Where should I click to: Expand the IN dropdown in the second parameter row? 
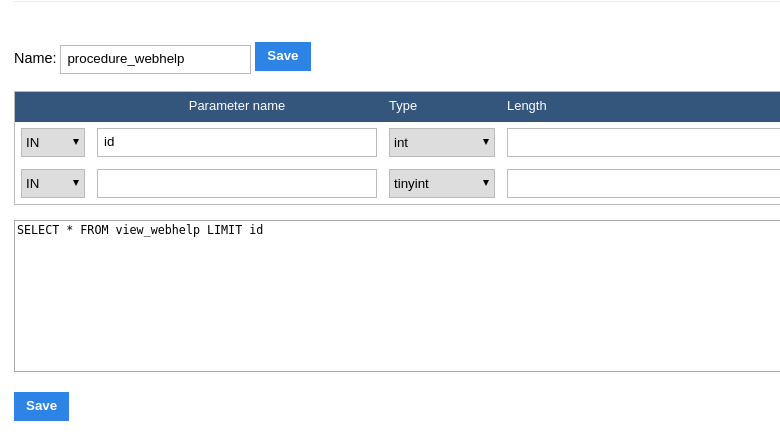click(x=53, y=183)
